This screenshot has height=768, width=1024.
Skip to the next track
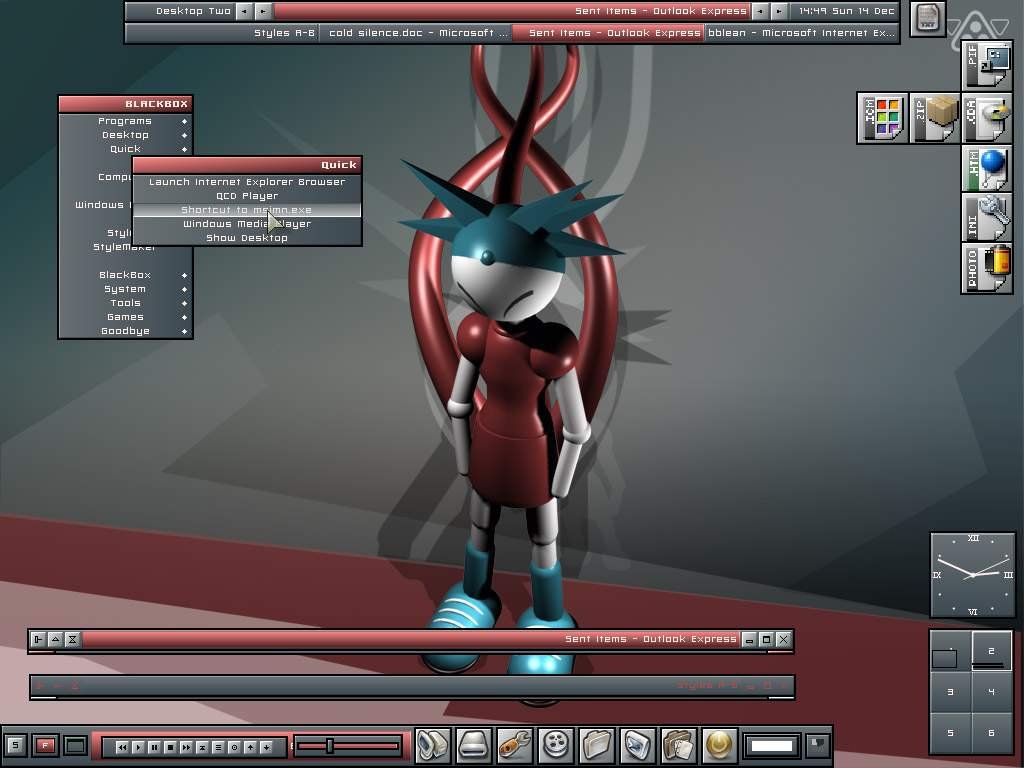coord(186,747)
